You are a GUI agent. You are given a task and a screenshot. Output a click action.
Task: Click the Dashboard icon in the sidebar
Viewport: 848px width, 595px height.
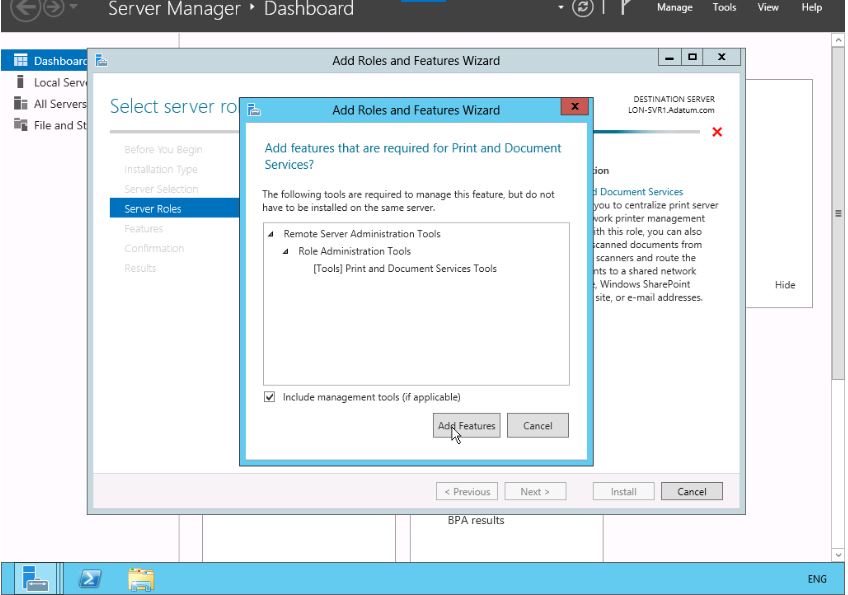pos(20,61)
